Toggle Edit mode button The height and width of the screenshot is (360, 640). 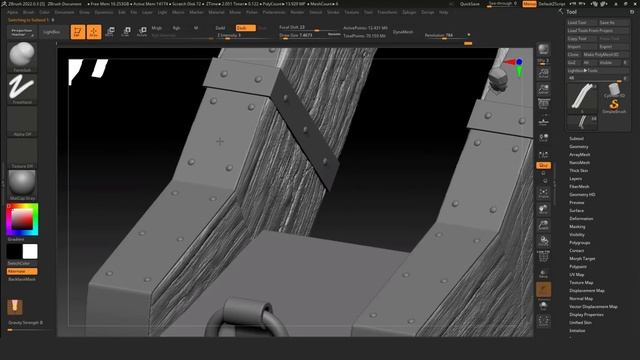coord(78,31)
